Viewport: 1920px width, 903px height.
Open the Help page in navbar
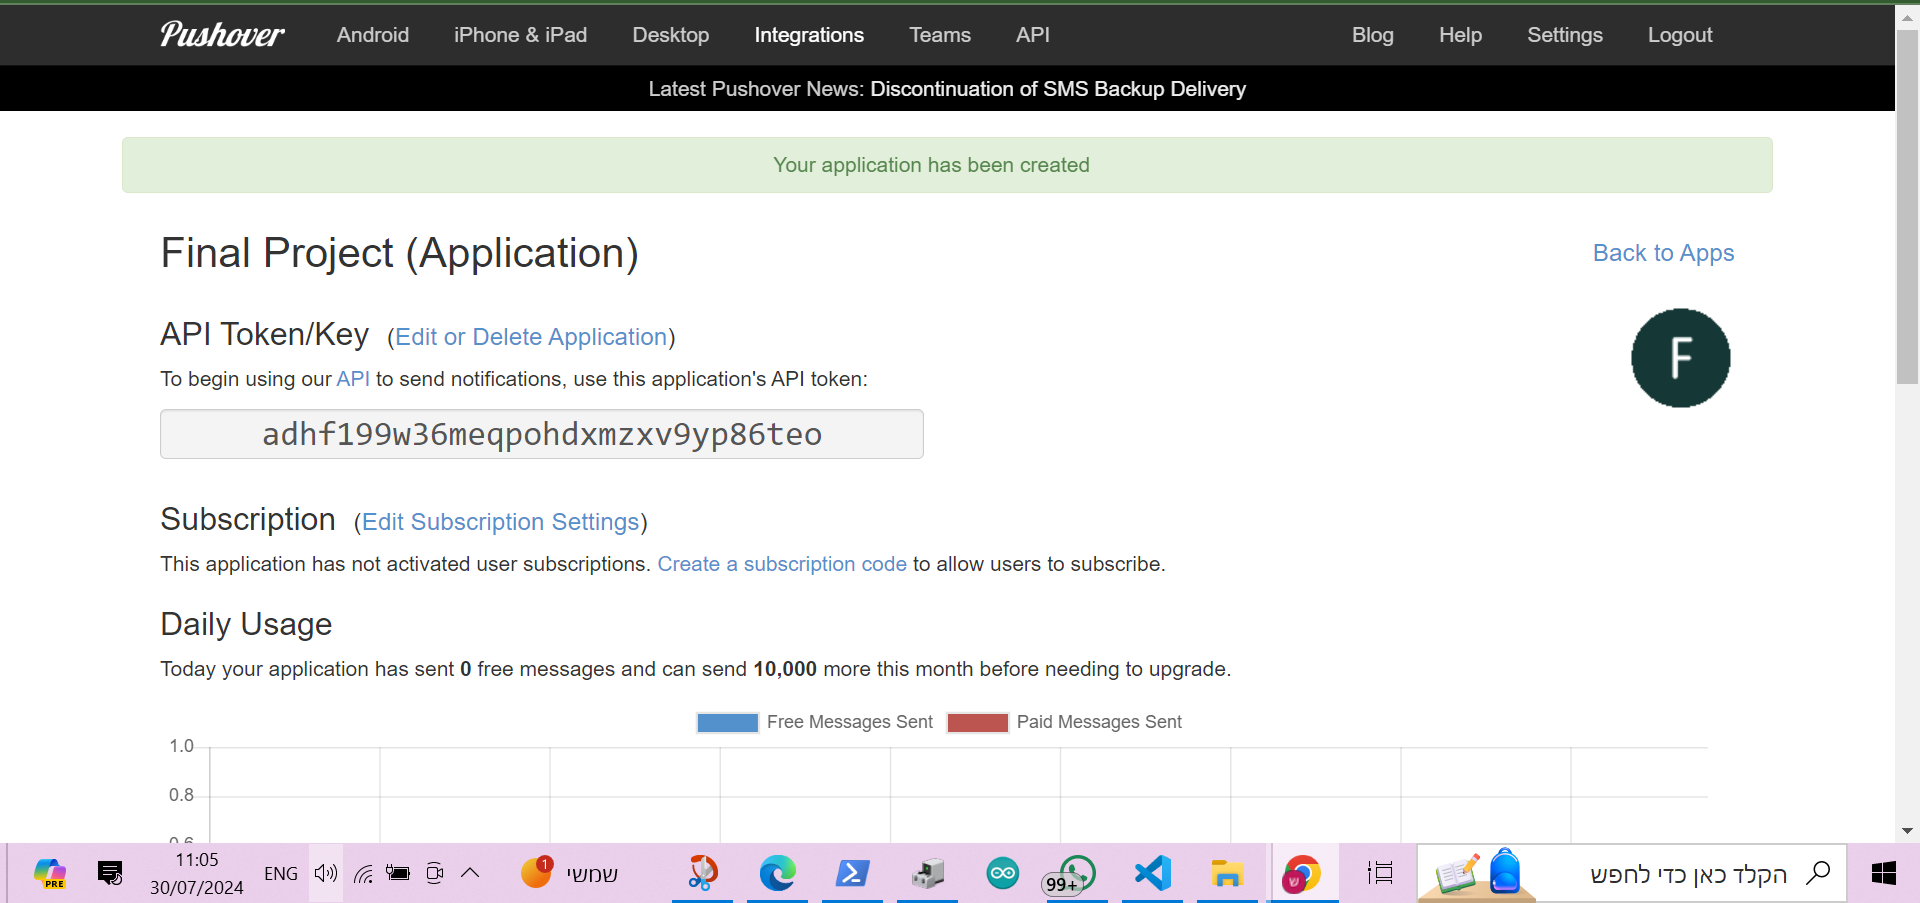click(1460, 35)
